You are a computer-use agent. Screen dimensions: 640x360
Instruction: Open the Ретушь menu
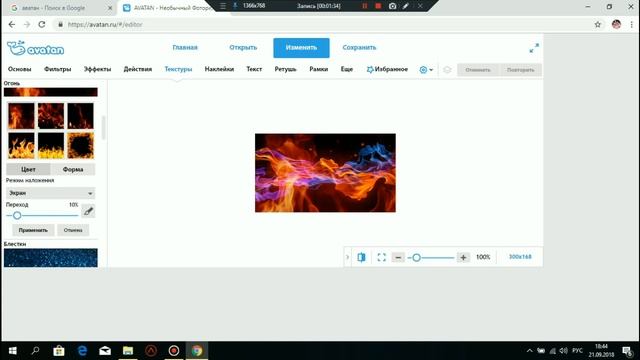[x=285, y=69]
